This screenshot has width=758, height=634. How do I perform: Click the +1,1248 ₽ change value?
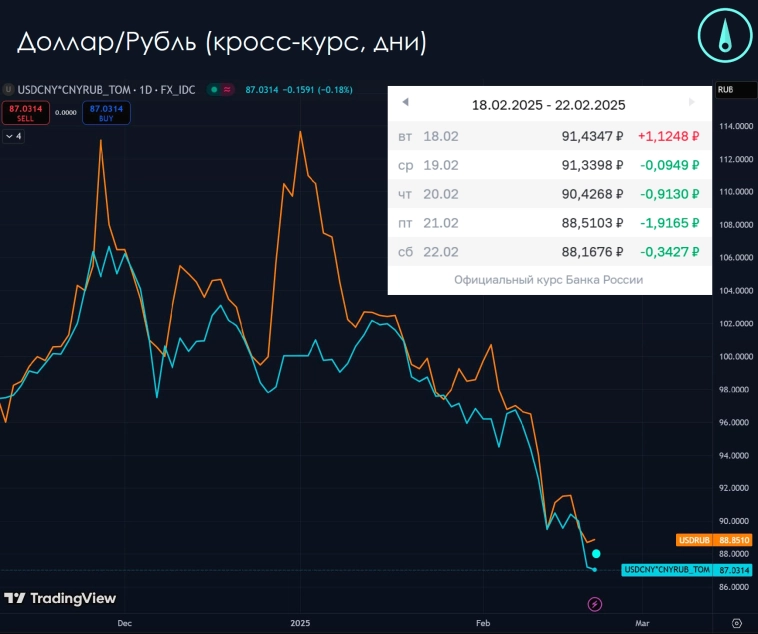point(669,136)
